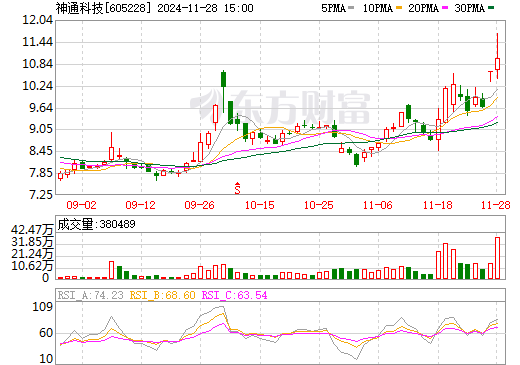Click the RSI_C:63.54 indicator label
This screenshot has height=365, width=520.
[235, 295]
